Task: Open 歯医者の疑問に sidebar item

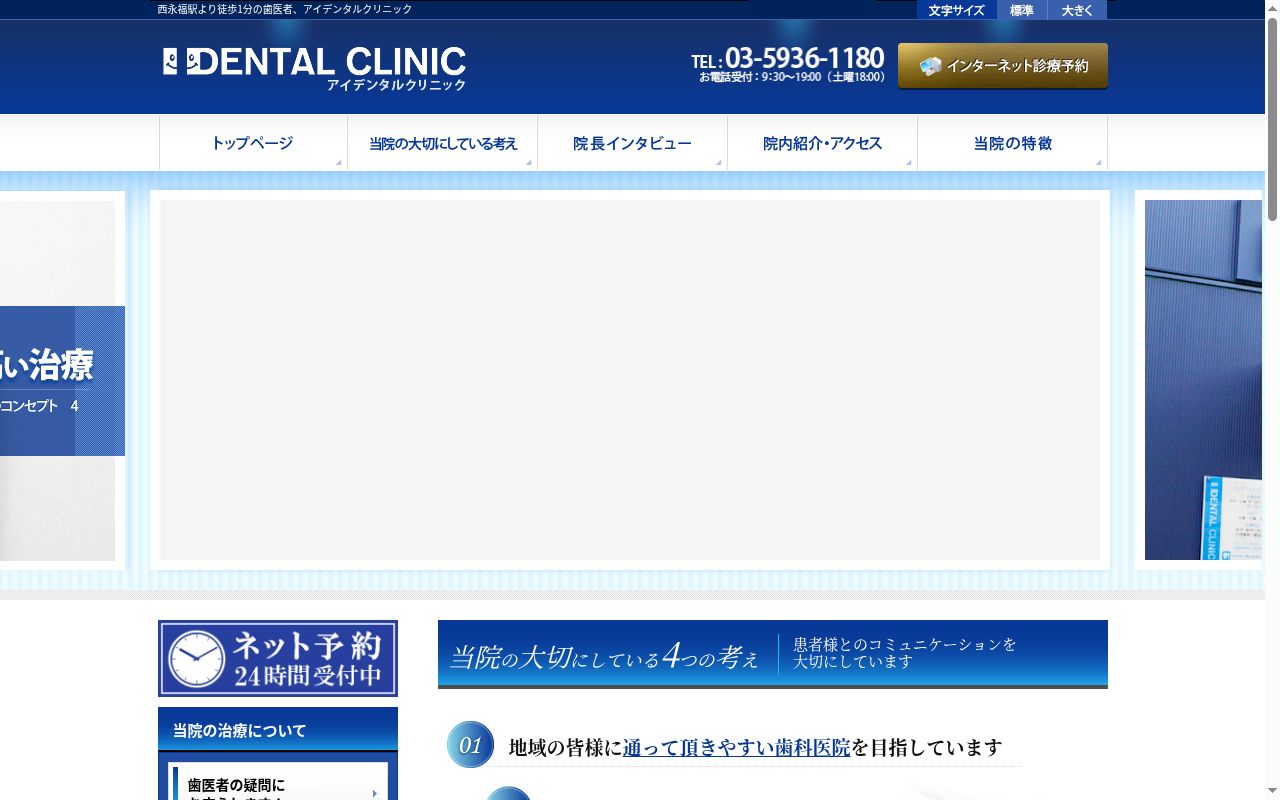Action: (x=279, y=782)
